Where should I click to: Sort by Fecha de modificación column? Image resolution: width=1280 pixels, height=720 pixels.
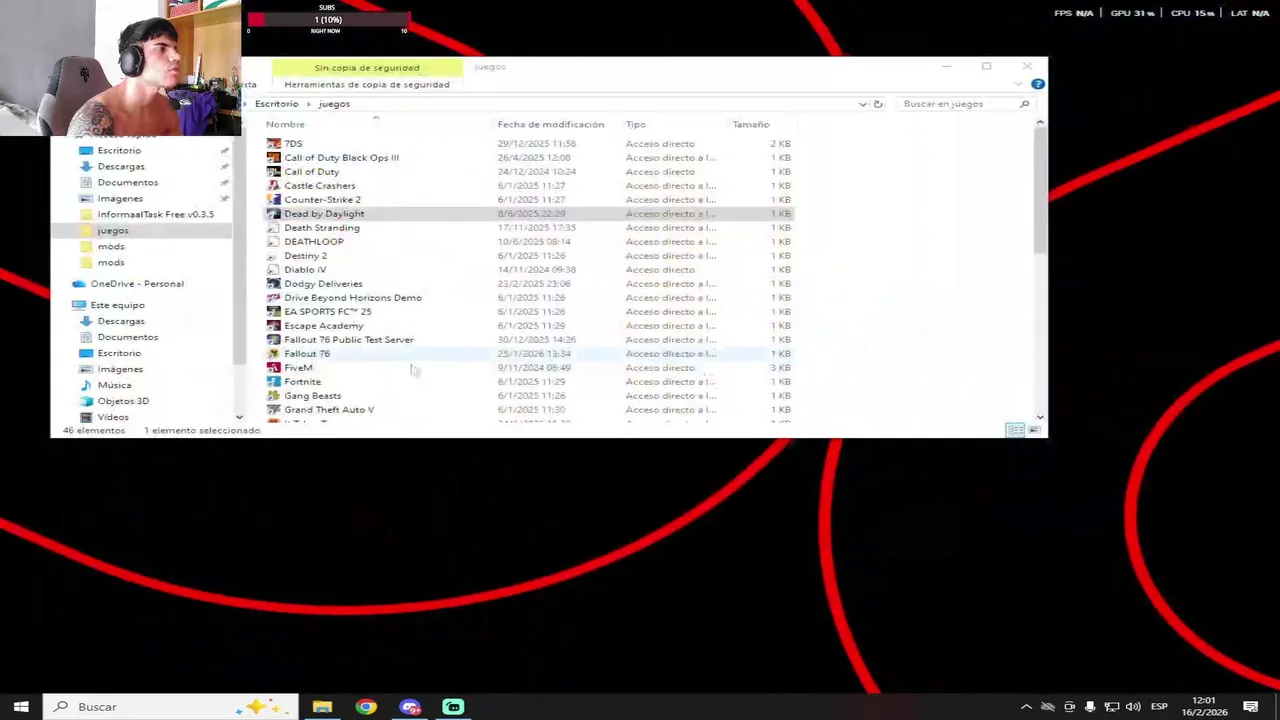pos(551,125)
